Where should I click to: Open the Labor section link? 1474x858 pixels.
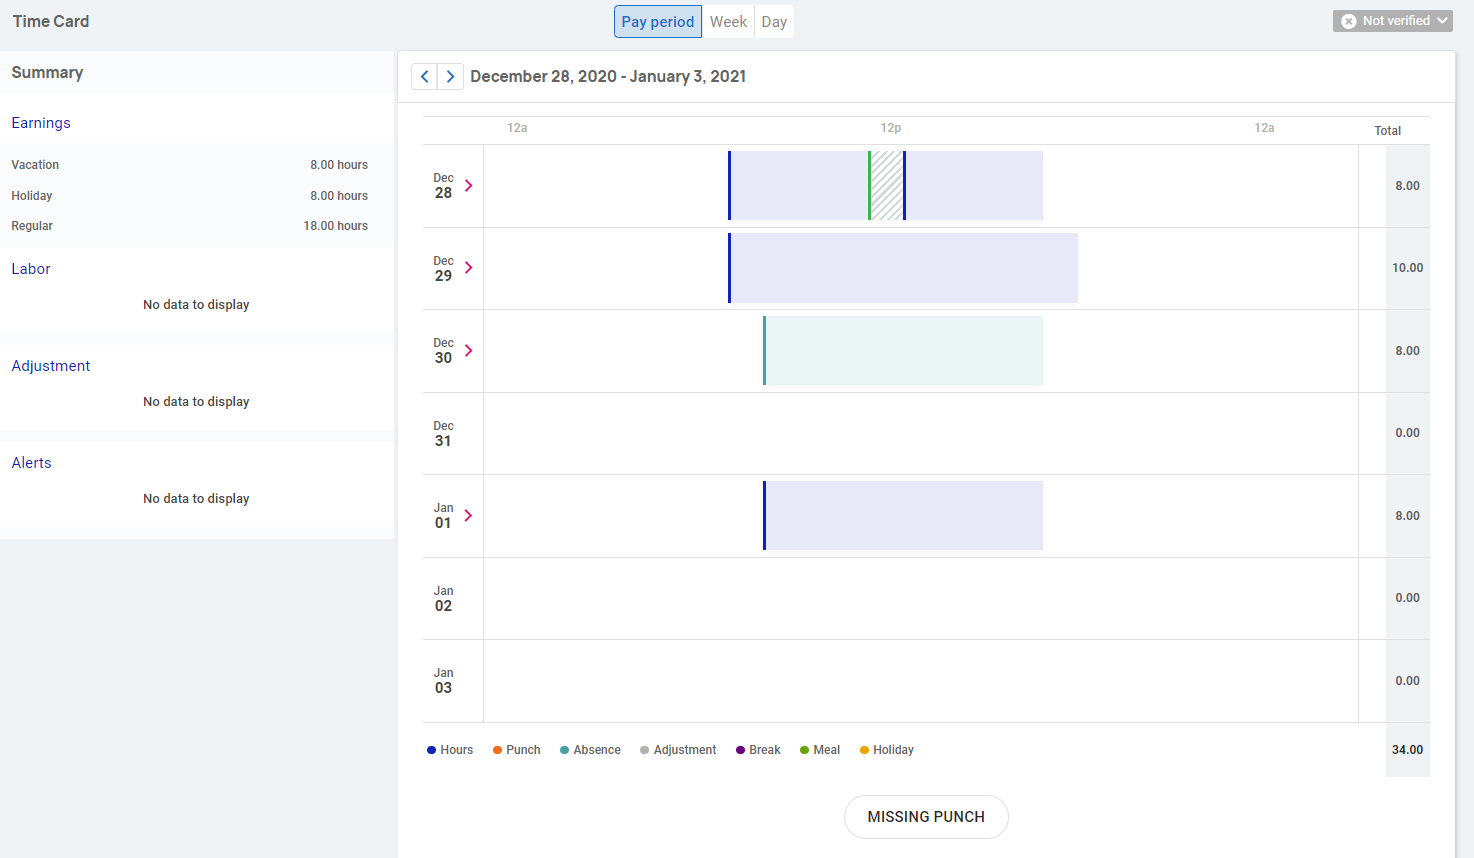point(31,269)
